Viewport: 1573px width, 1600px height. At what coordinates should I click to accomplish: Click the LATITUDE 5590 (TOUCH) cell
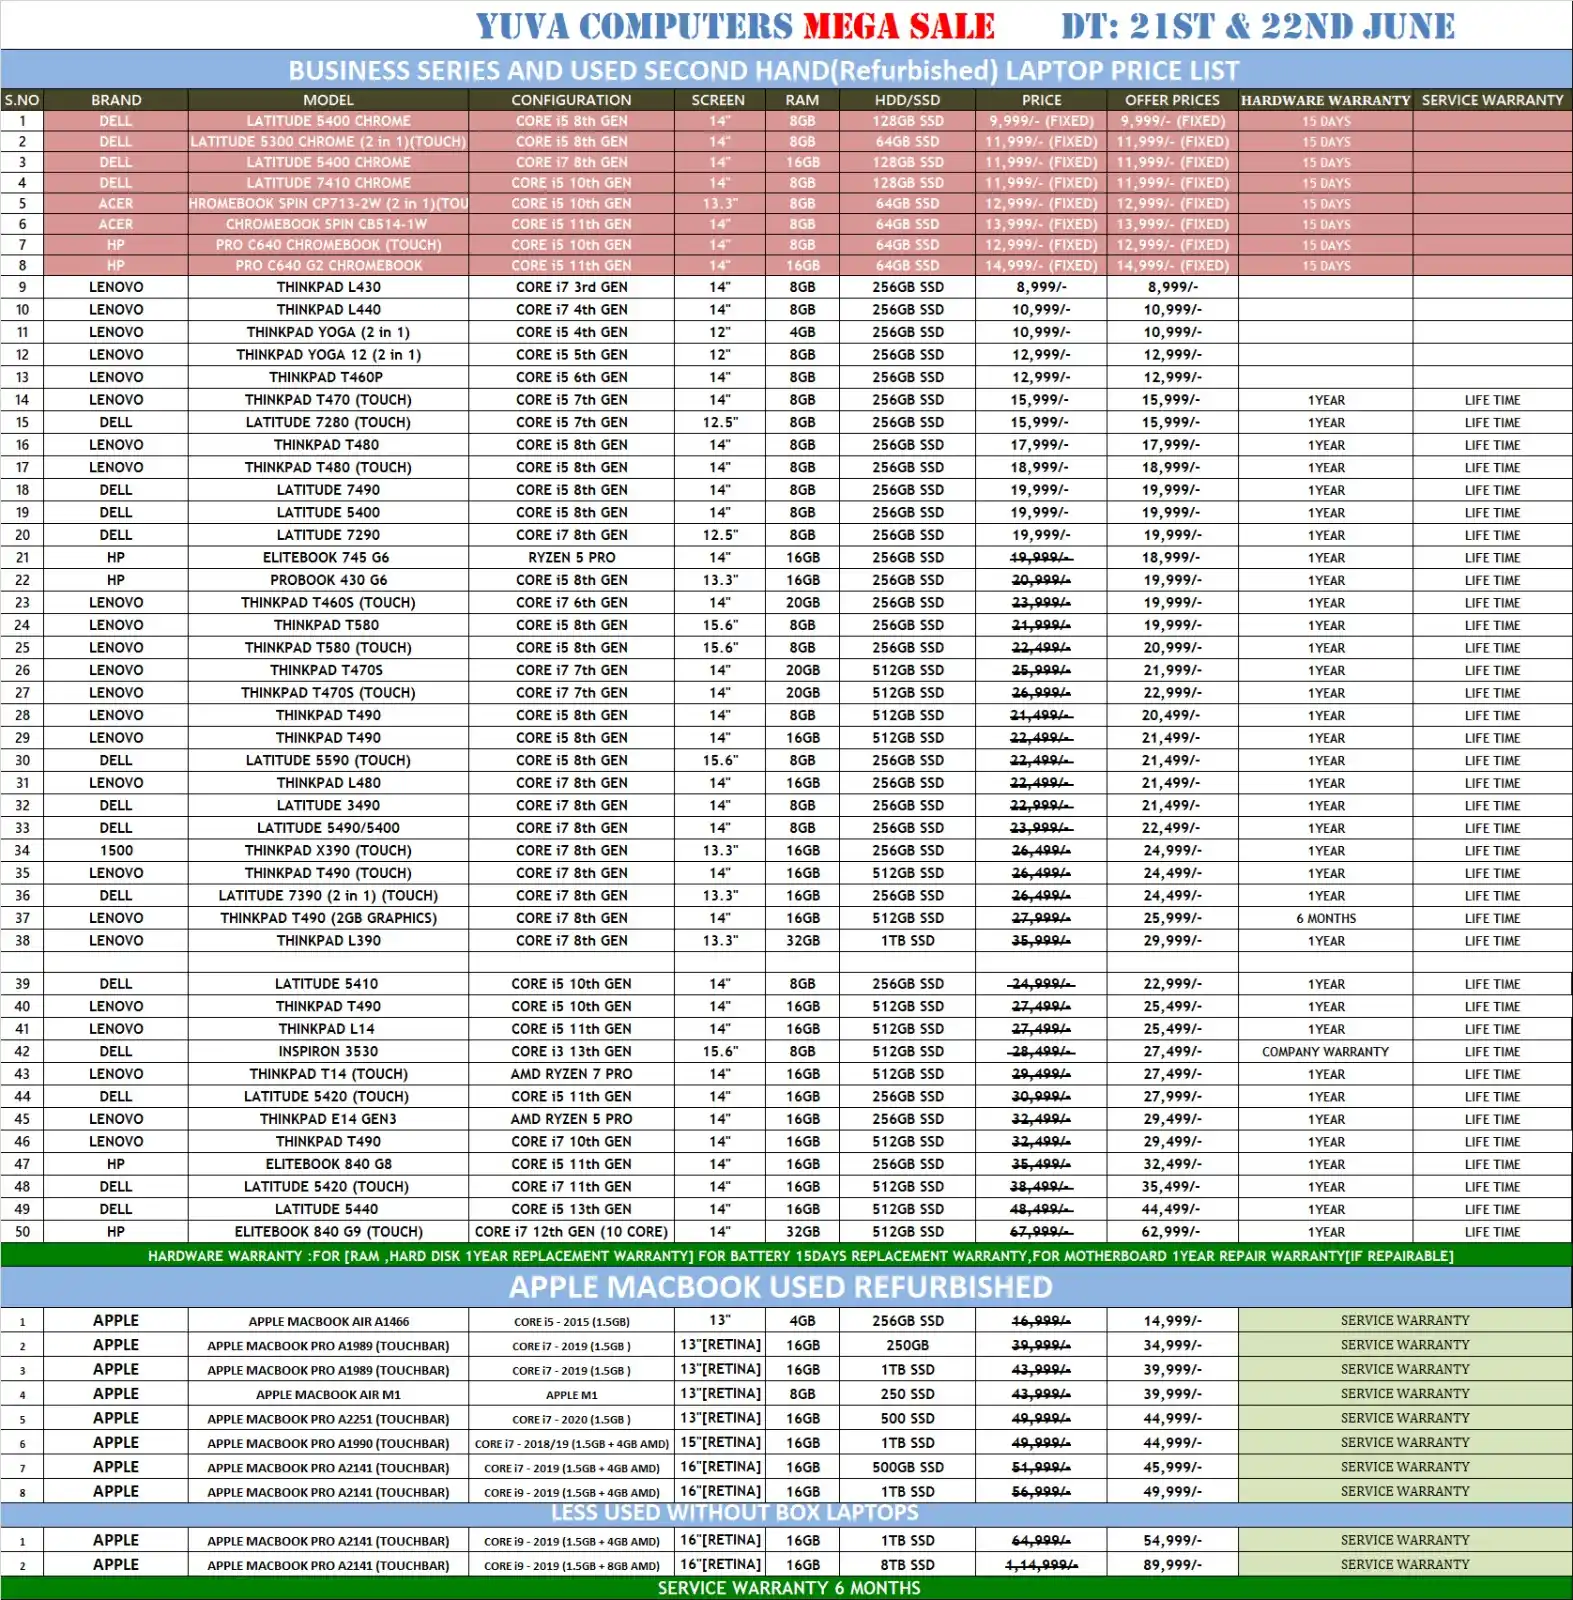pyautogui.click(x=328, y=761)
